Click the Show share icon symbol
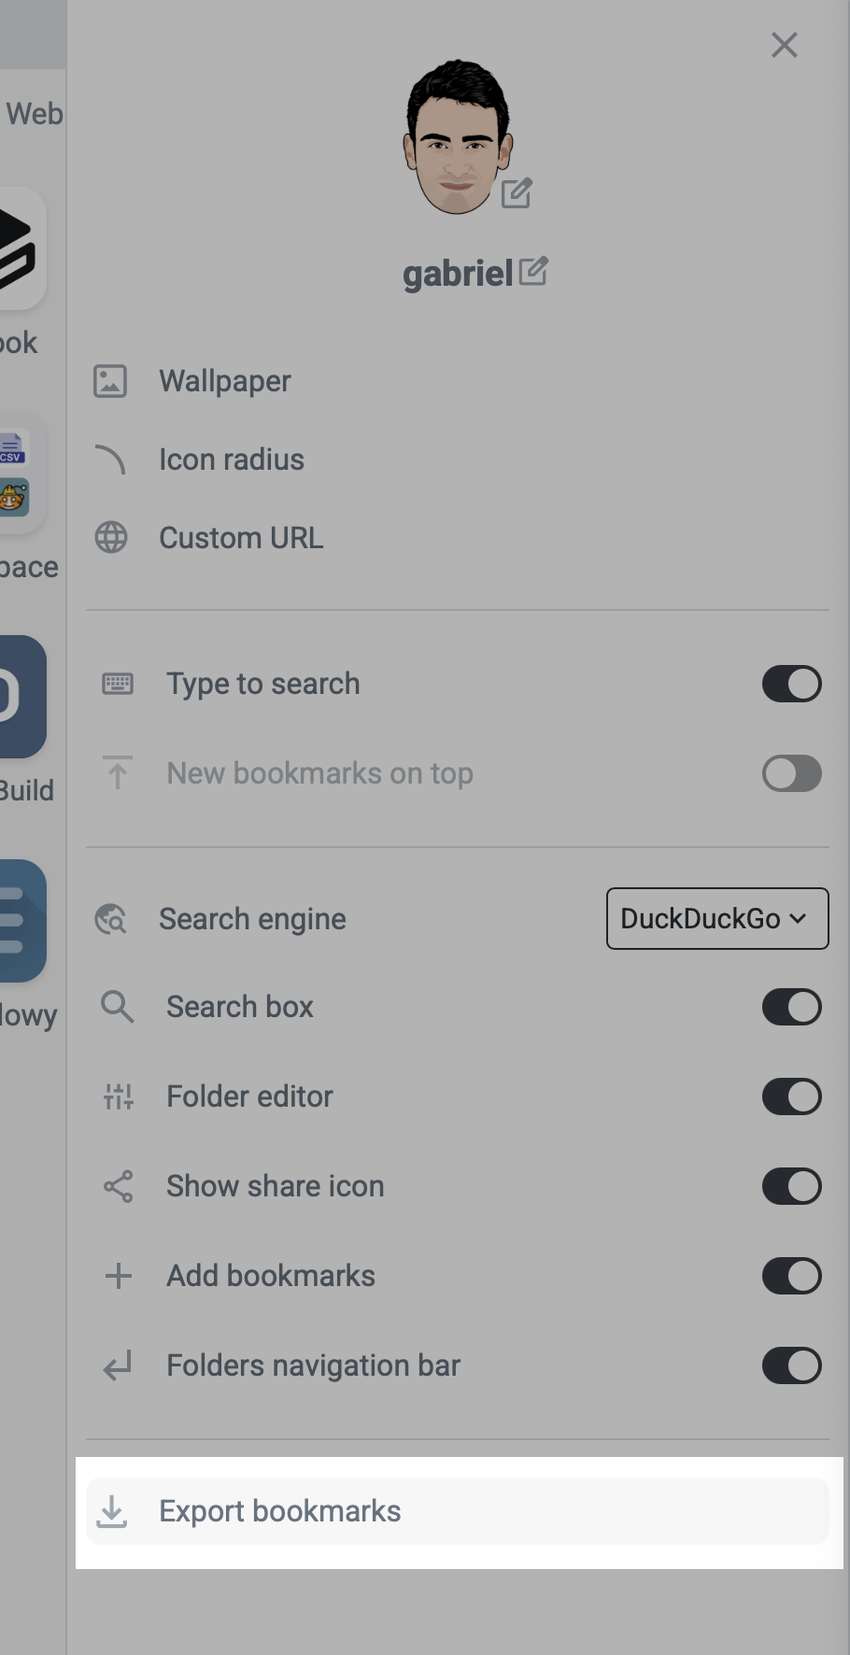Viewport: 850px width, 1655px height. click(x=118, y=1186)
